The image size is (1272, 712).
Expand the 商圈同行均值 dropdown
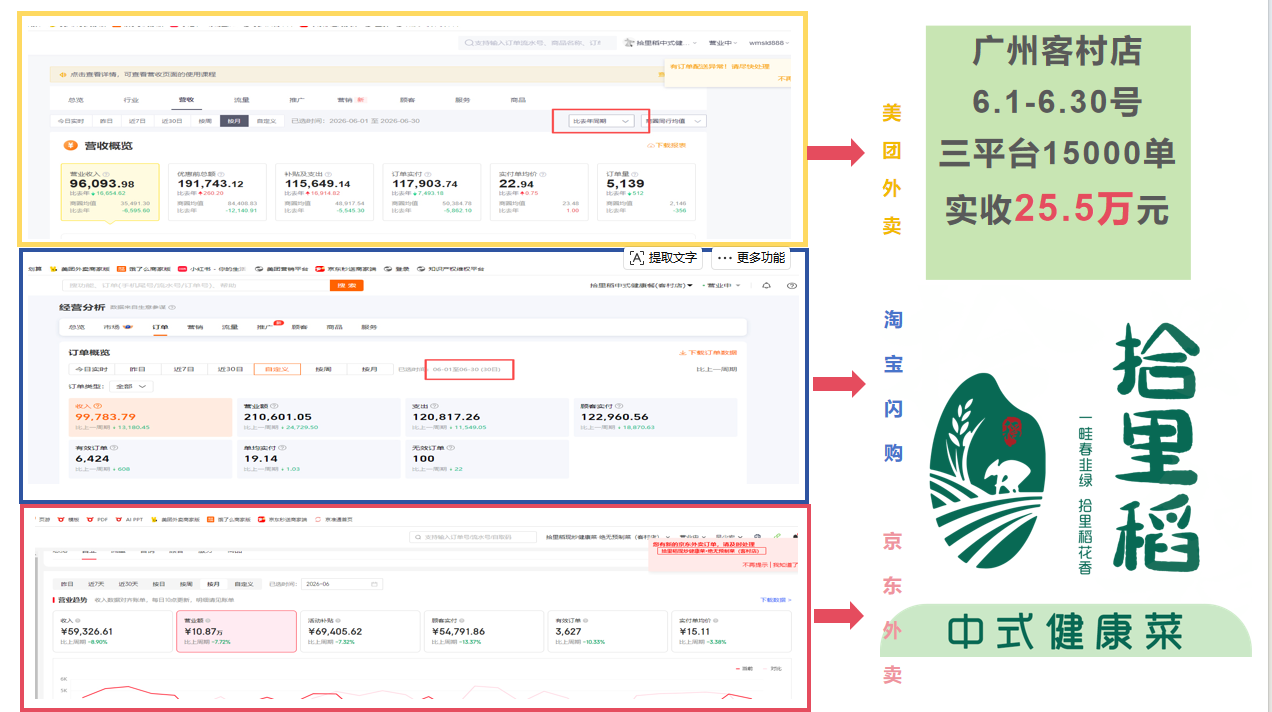[x=674, y=121]
